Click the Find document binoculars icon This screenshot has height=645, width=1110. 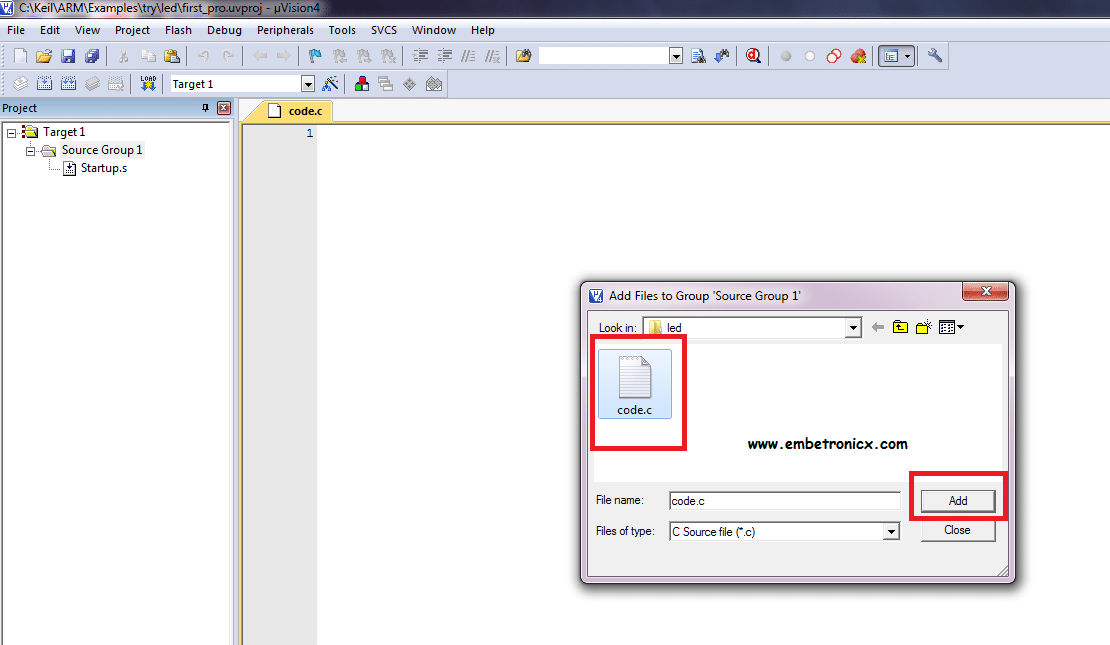pyautogui.click(x=698, y=56)
